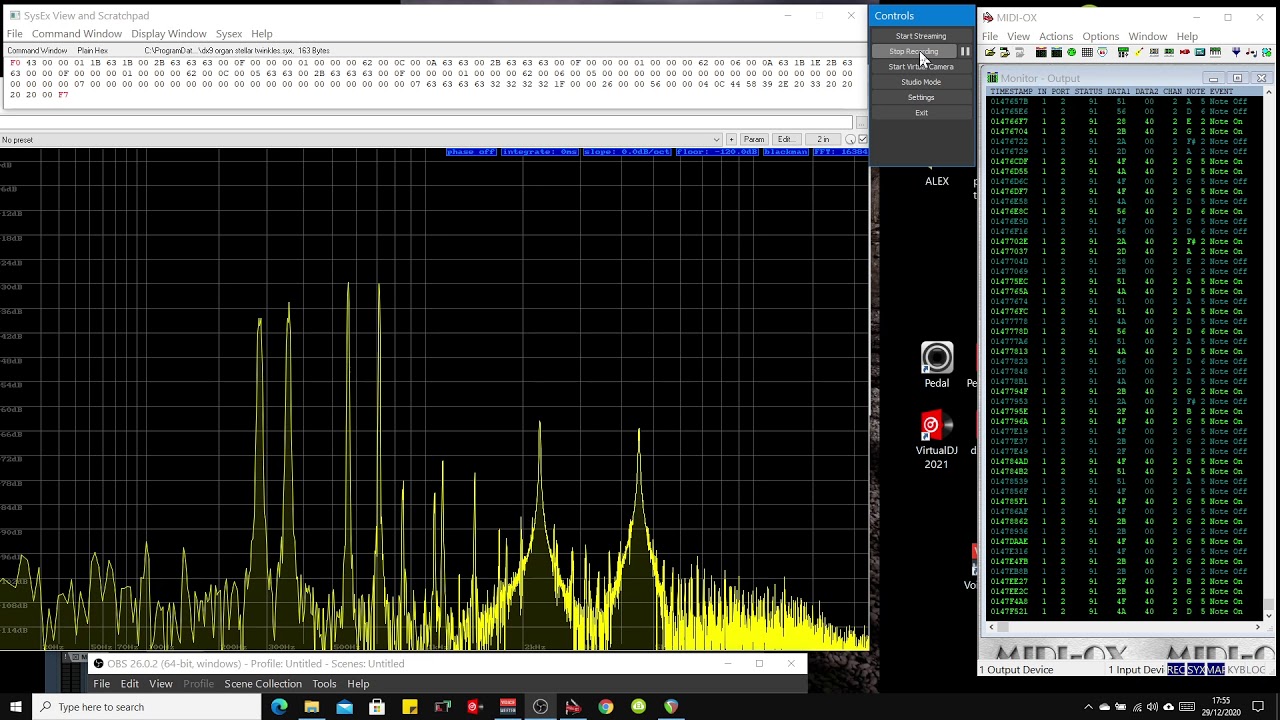Screen dimensions: 1280x720
Task: Open the FFT size selector
Action: [840, 152]
